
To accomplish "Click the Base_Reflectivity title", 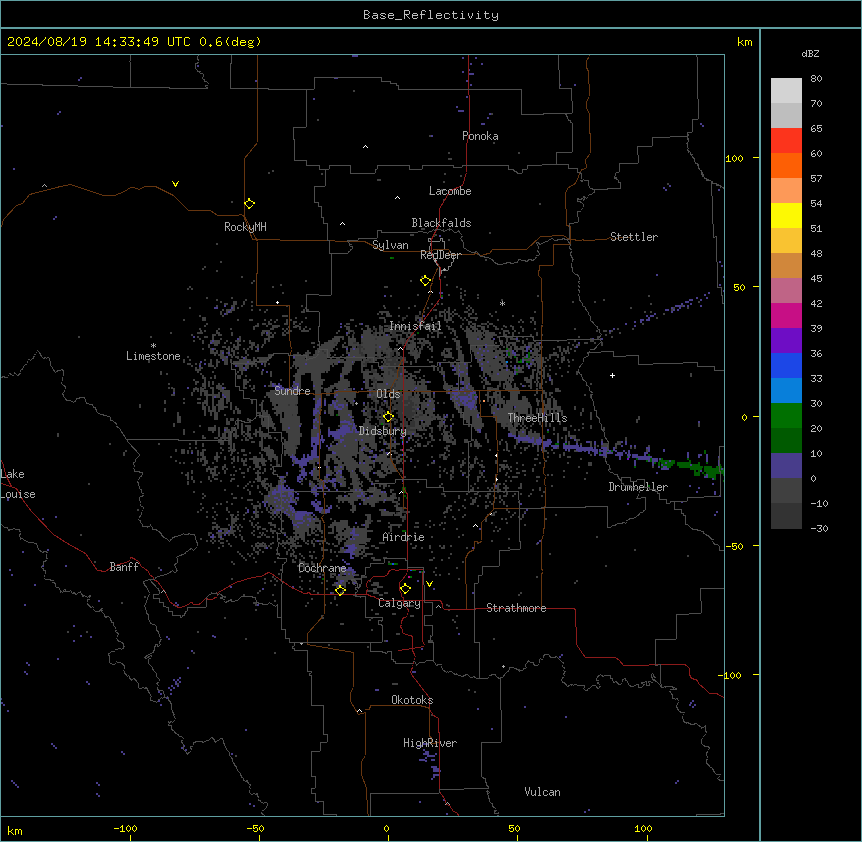I will point(431,15).
